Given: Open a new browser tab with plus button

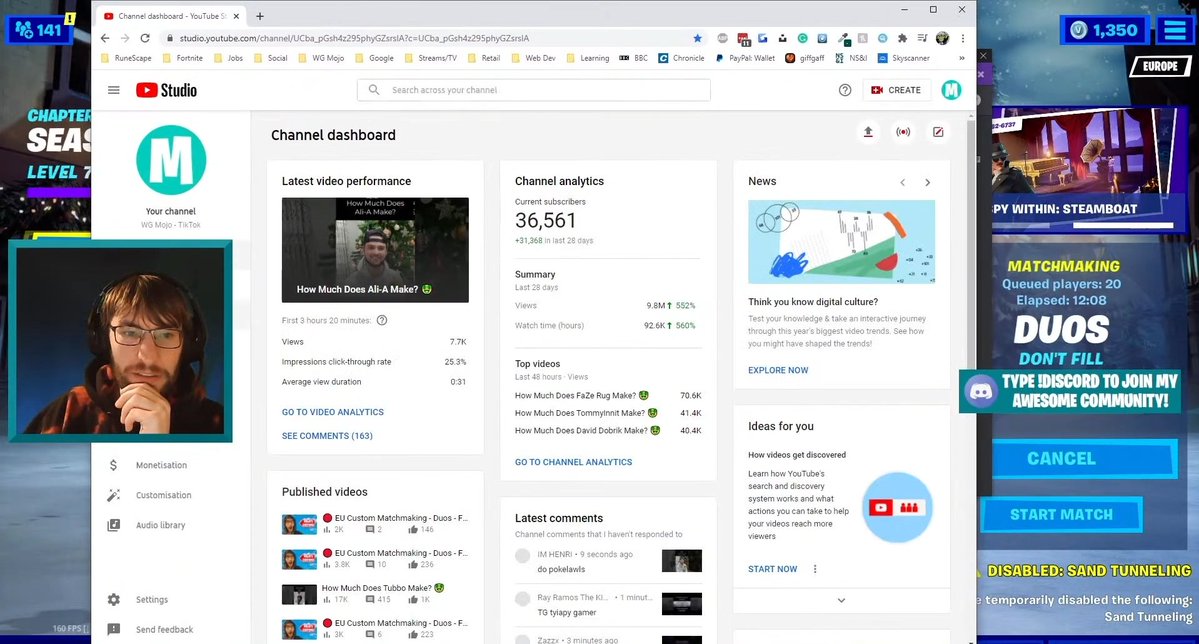Looking at the screenshot, I should tap(260, 16).
